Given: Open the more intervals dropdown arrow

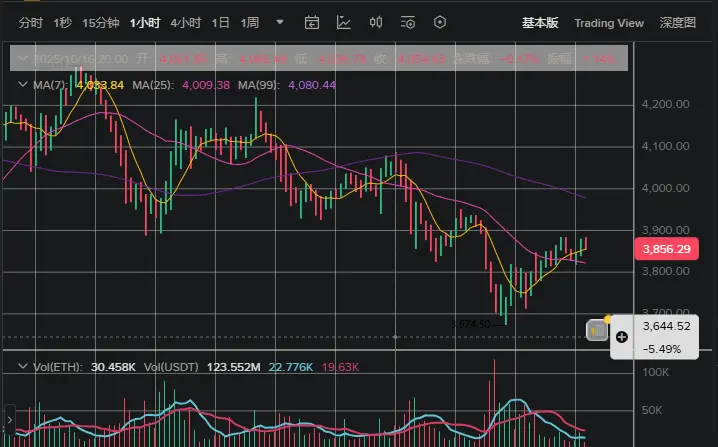Looking at the screenshot, I should (x=280, y=22).
